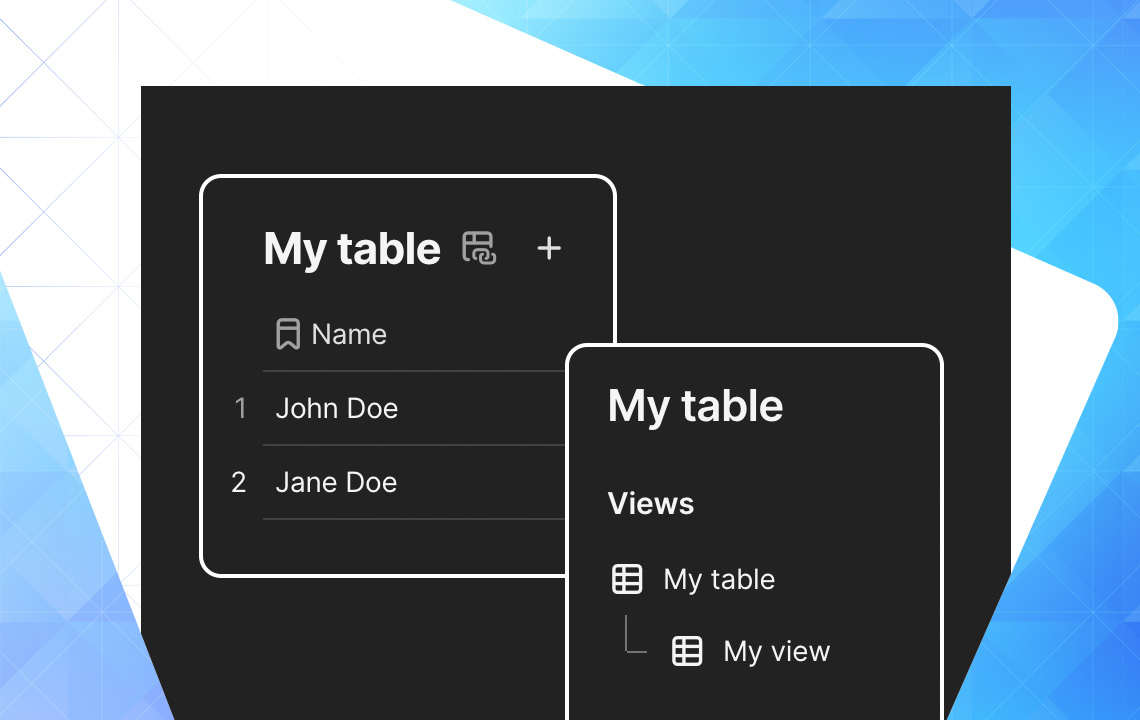Select the grid icon next to My table view
Image resolution: width=1140 pixels, height=720 pixels.
(627, 578)
